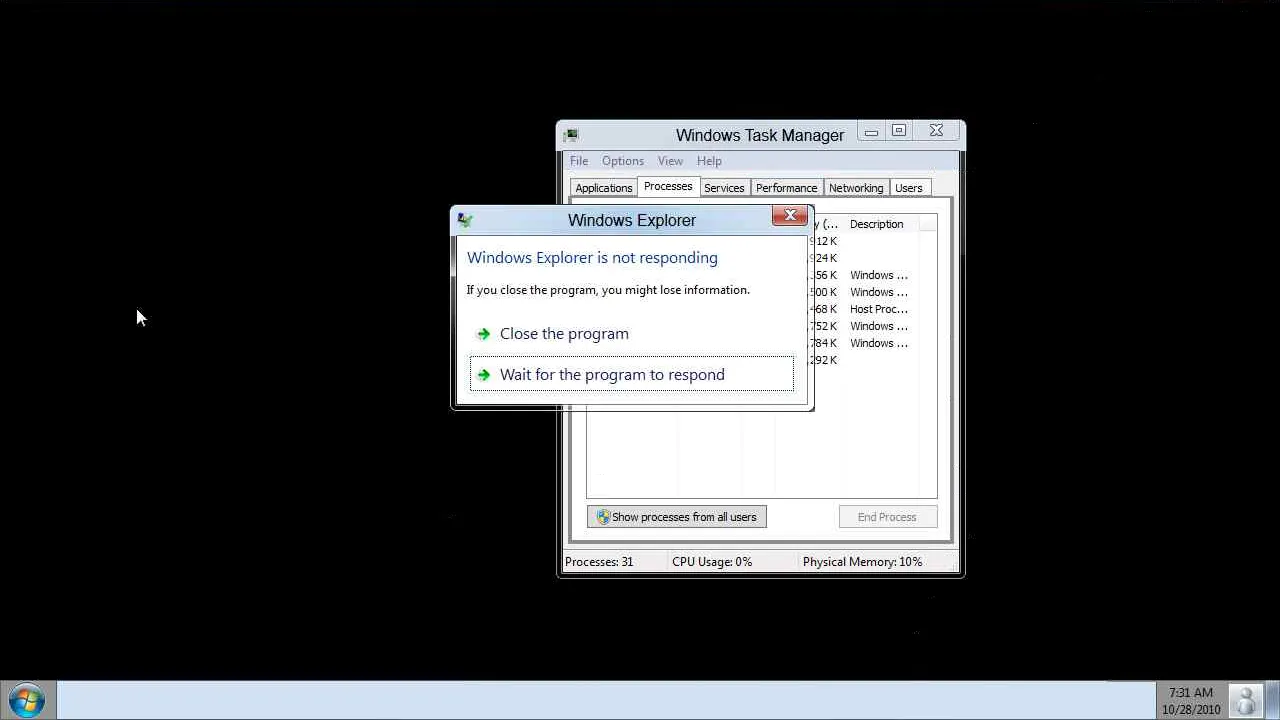Click the Processes: 31 status bar entry
The image size is (1280, 720).
(x=599, y=562)
